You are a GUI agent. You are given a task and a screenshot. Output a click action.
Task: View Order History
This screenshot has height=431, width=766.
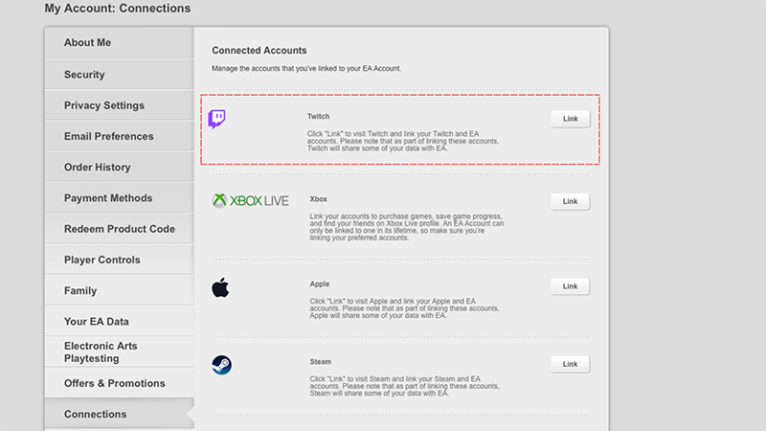119,167
